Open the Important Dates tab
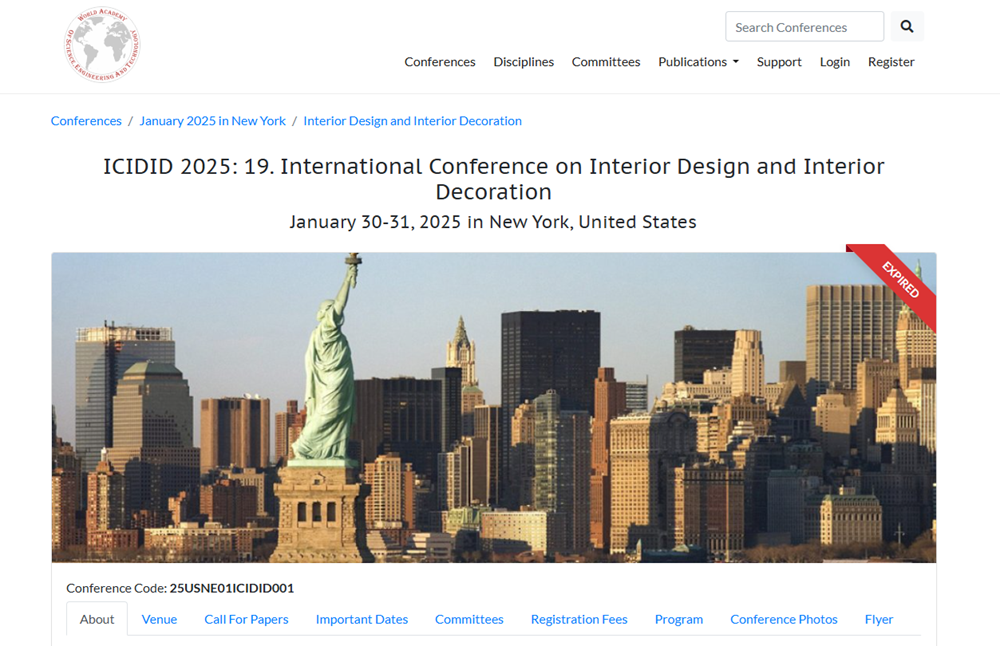 click(361, 619)
